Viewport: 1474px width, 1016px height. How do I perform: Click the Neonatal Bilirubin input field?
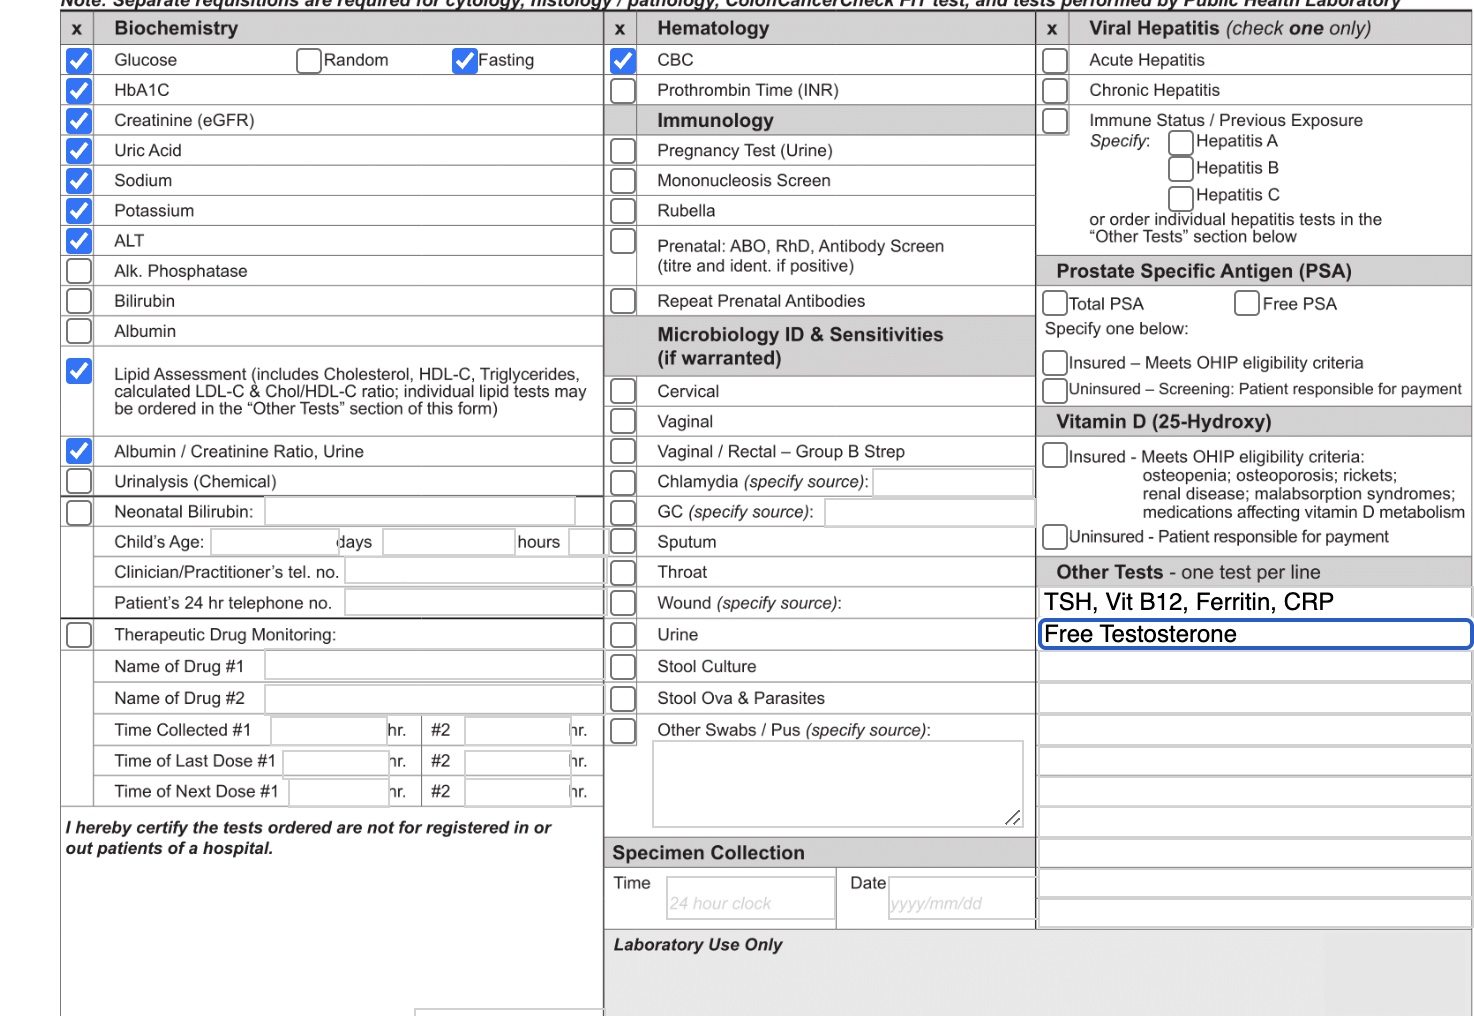420,511
